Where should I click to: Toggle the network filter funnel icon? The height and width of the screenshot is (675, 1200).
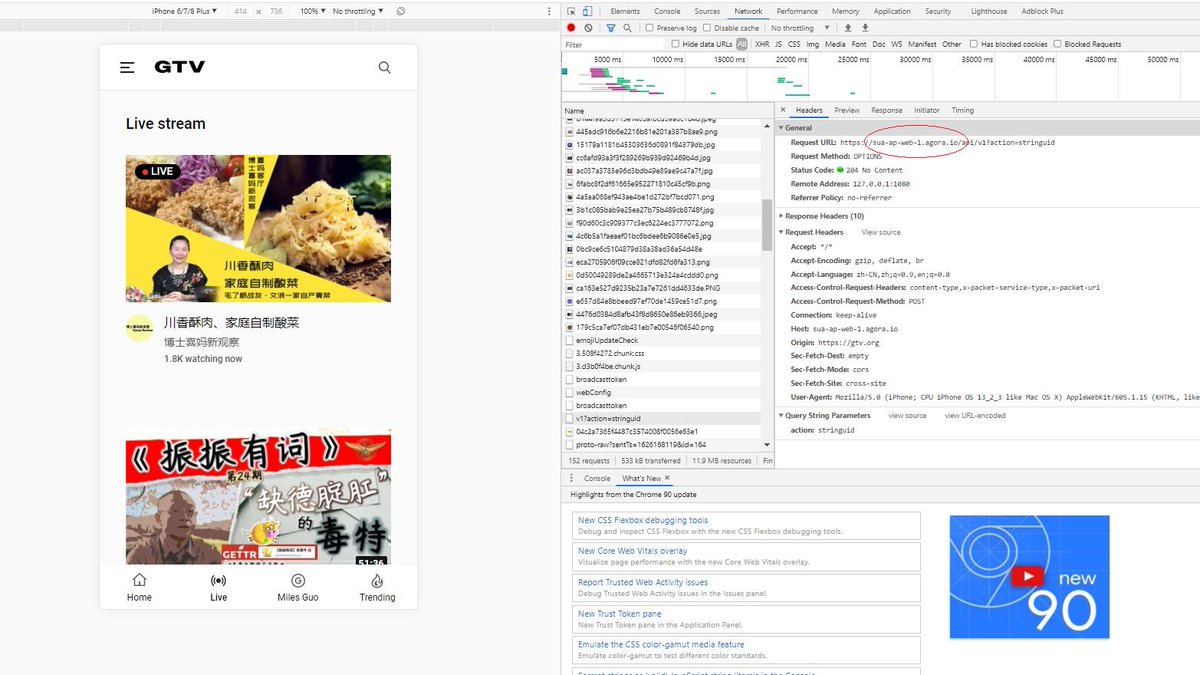click(x=611, y=28)
